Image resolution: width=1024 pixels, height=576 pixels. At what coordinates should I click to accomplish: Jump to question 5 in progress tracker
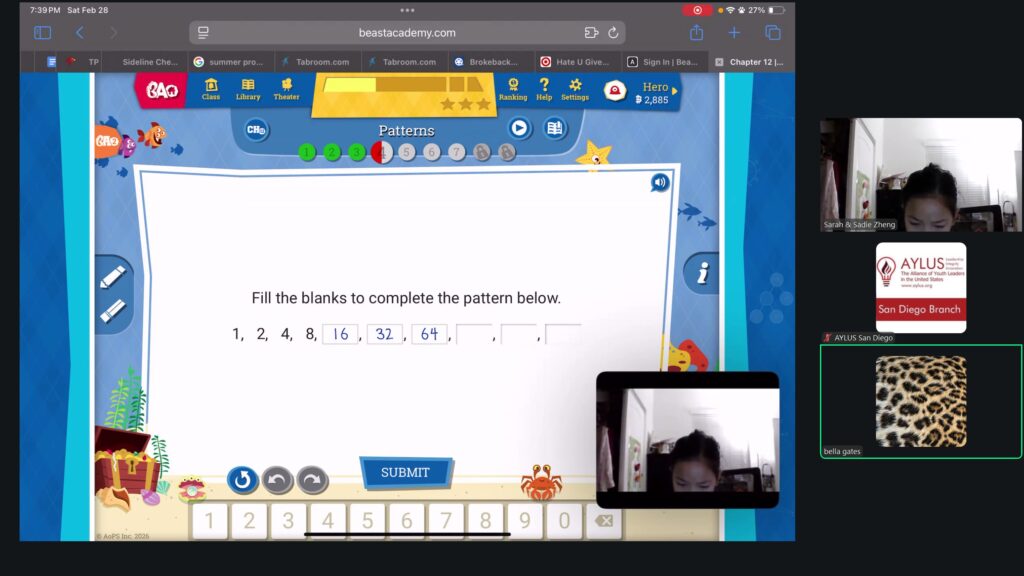pos(407,152)
